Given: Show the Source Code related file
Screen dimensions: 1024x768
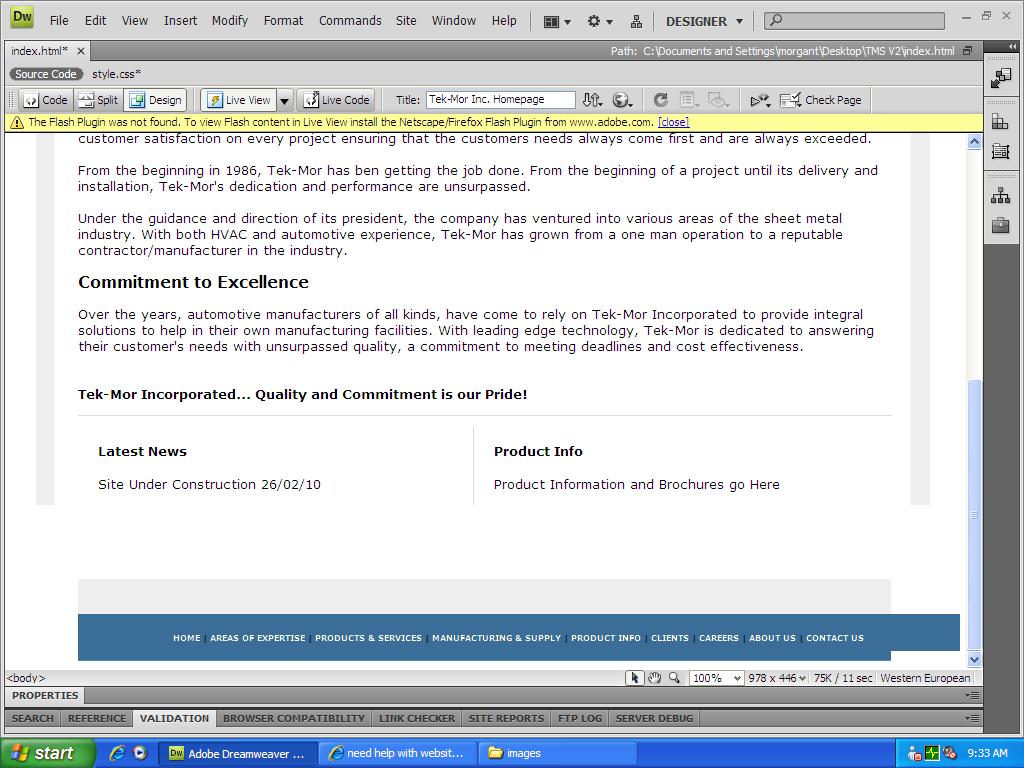Looking at the screenshot, I should (46, 74).
